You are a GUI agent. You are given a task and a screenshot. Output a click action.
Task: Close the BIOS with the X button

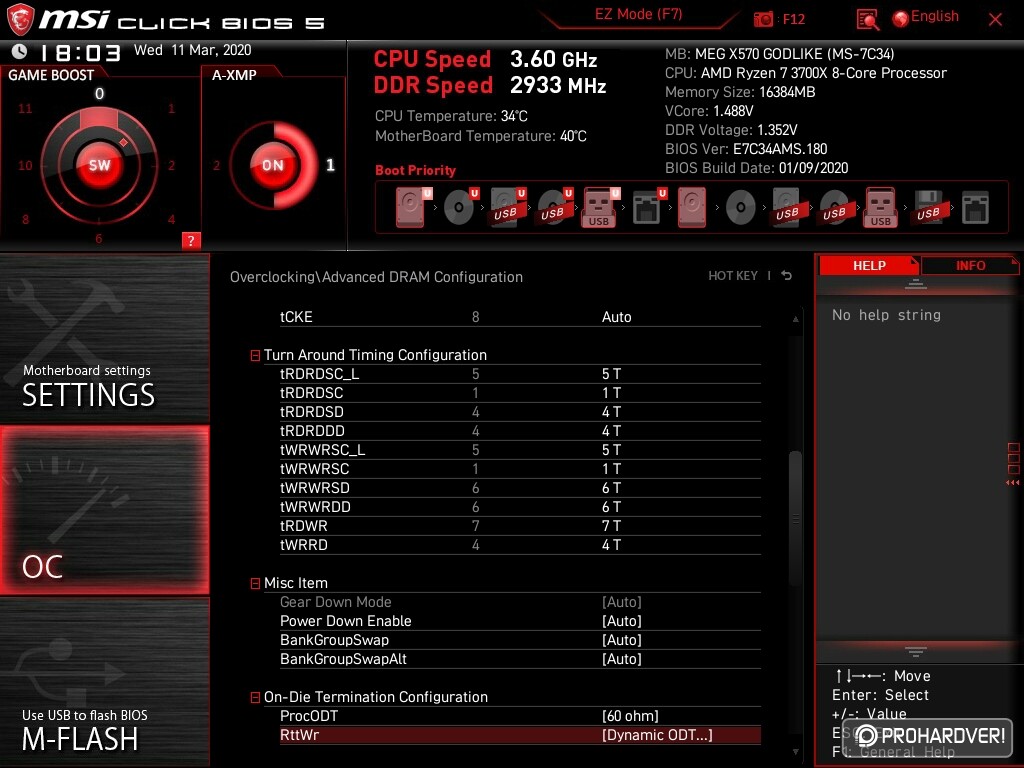(x=995, y=20)
